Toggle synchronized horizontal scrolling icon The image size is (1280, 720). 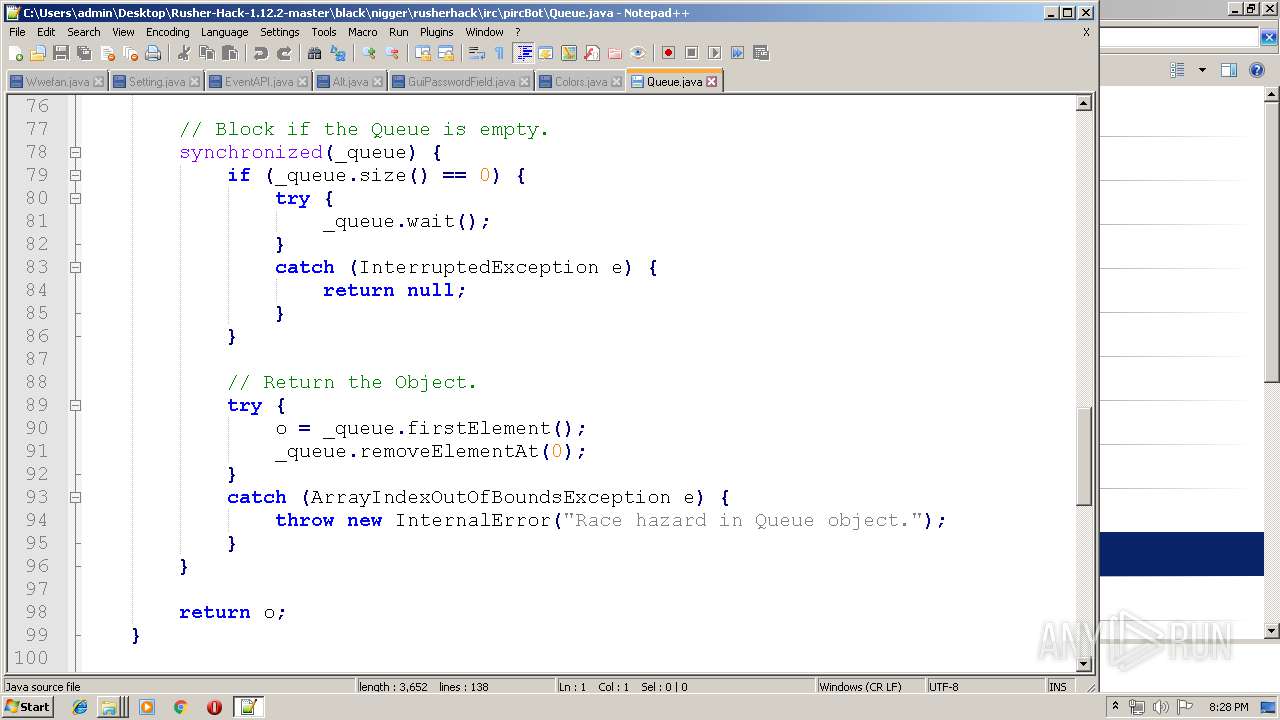click(446, 53)
